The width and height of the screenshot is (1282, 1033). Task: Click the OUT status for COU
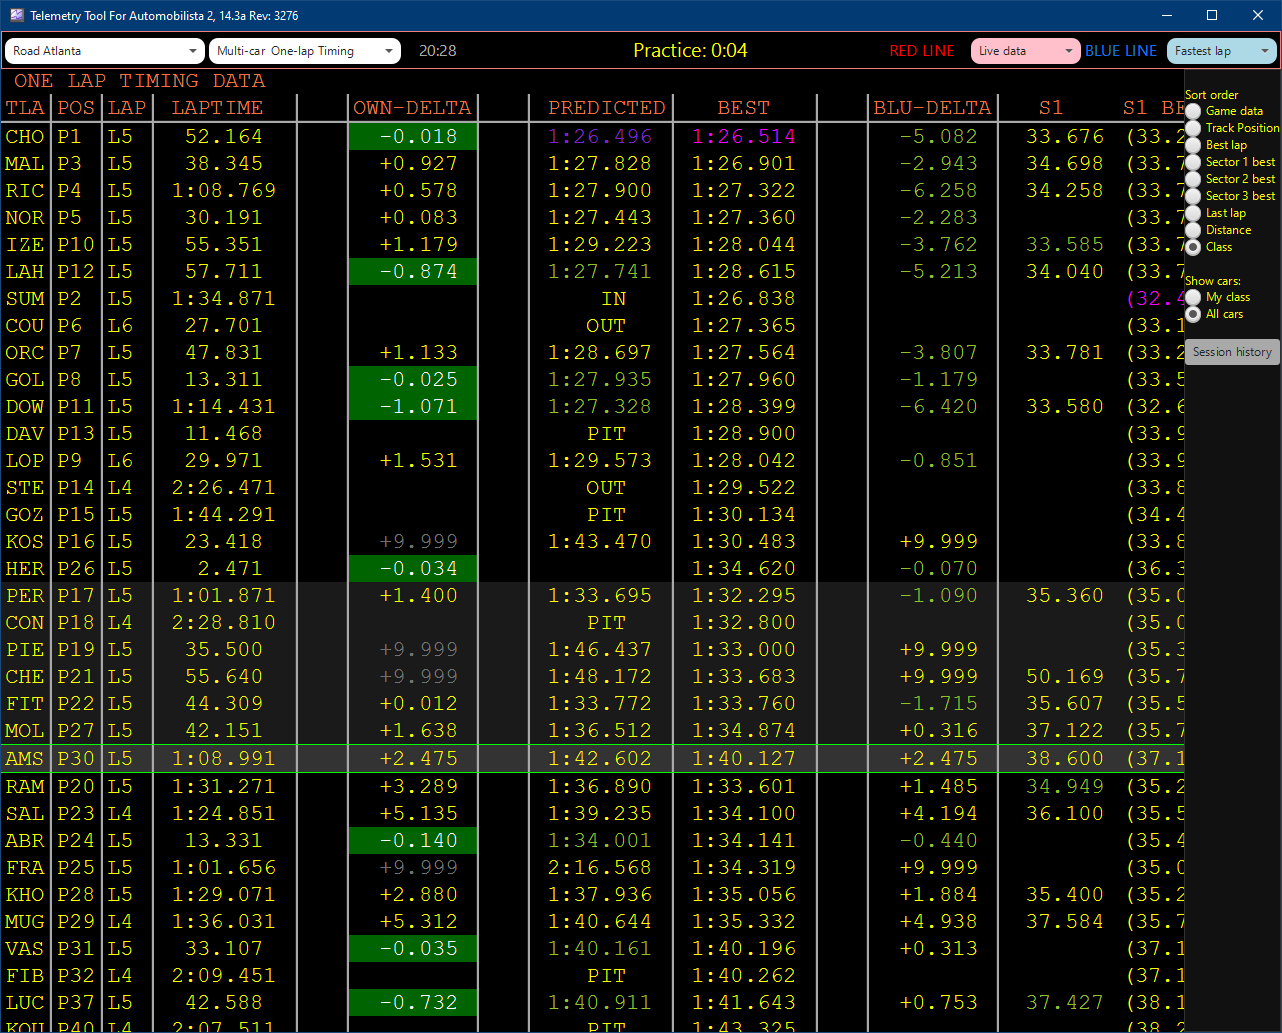click(606, 326)
